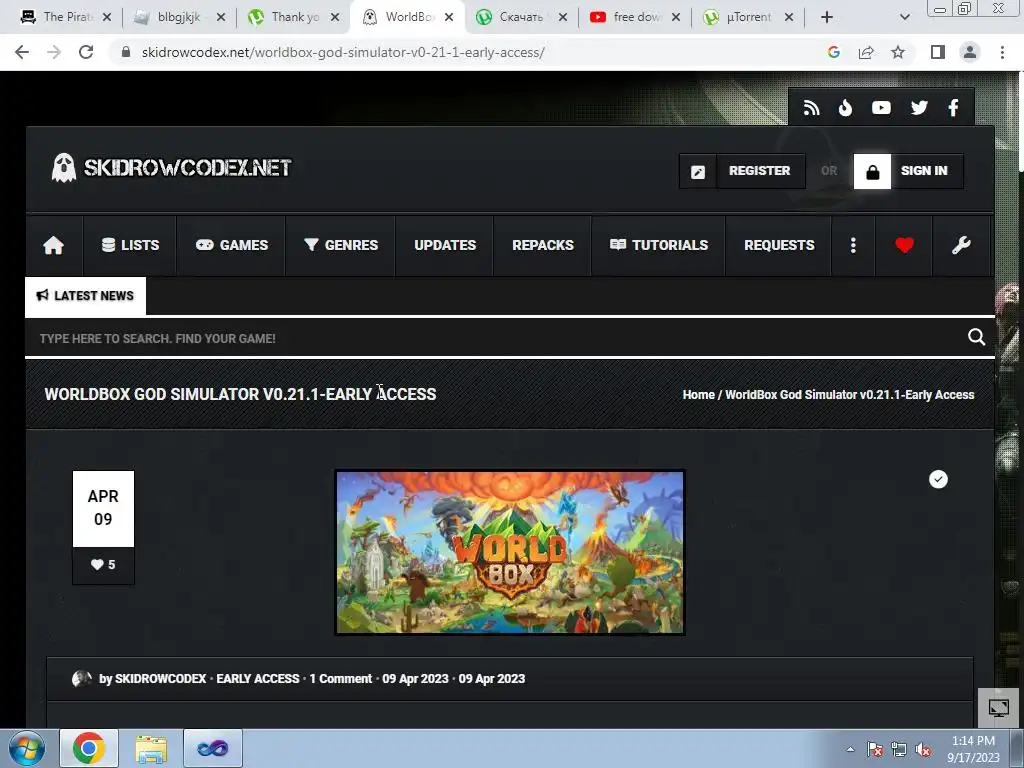Image resolution: width=1024 pixels, height=768 pixels.
Task: Open the YouTube social icon
Action: [x=881, y=108]
